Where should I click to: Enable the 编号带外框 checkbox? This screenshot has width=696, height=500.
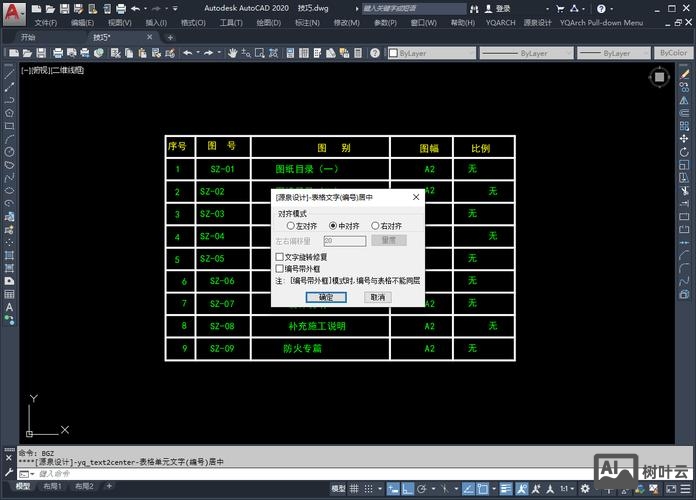[x=280, y=268]
